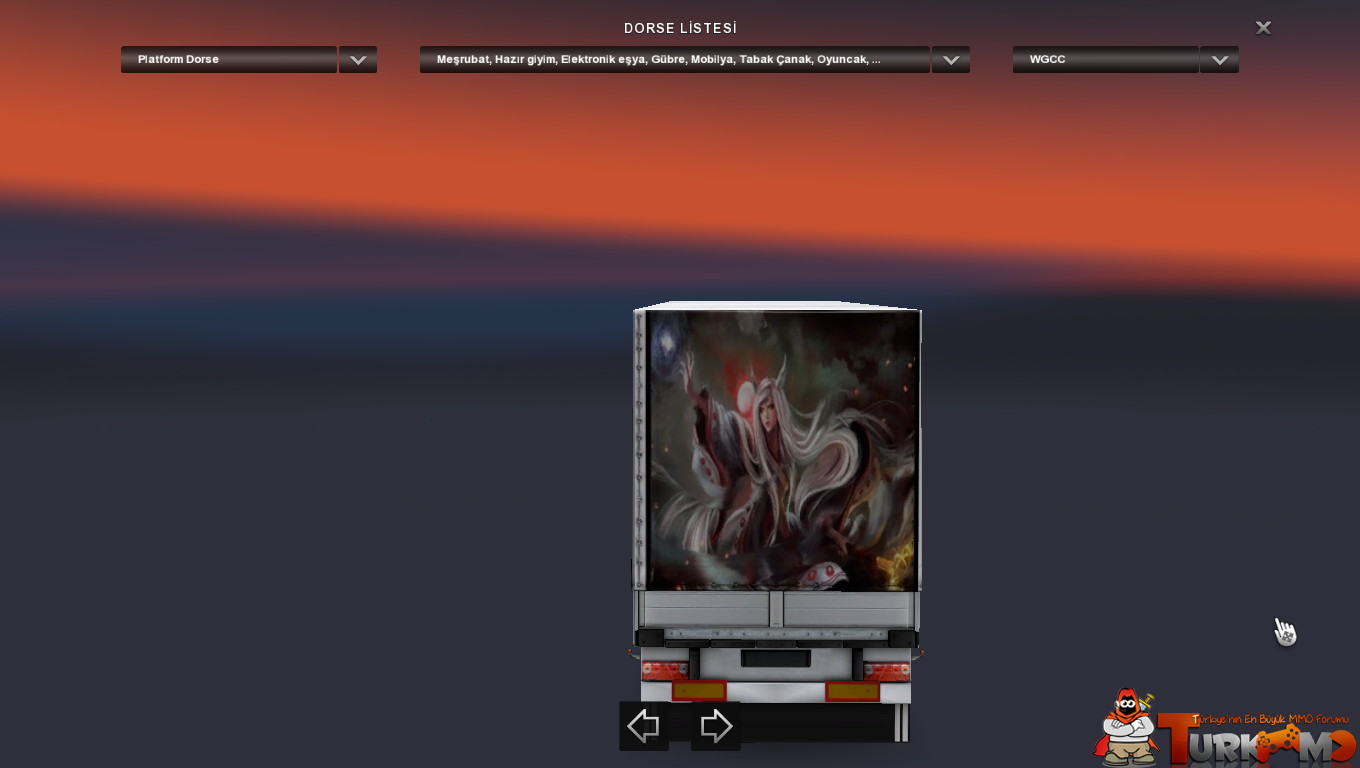Click the trailer artwork preview

click(x=781, y=450)
